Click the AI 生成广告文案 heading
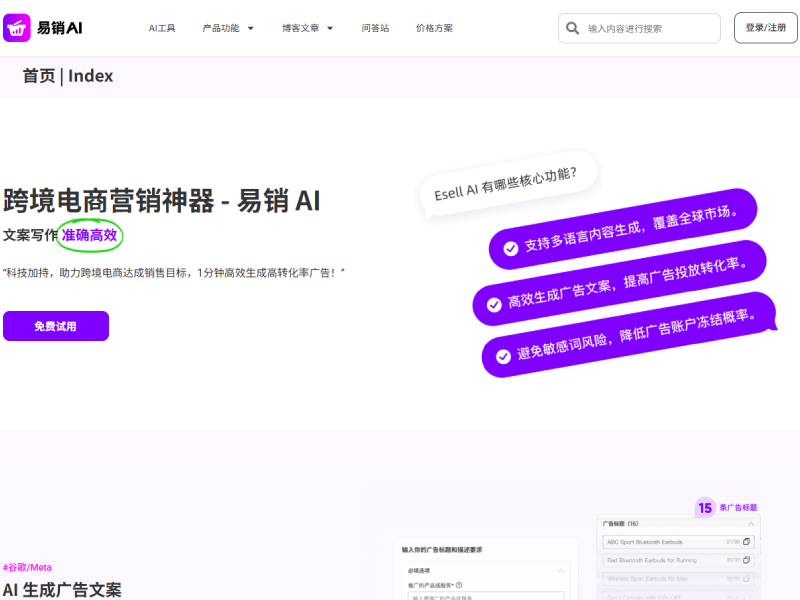 tap(62, 590)
